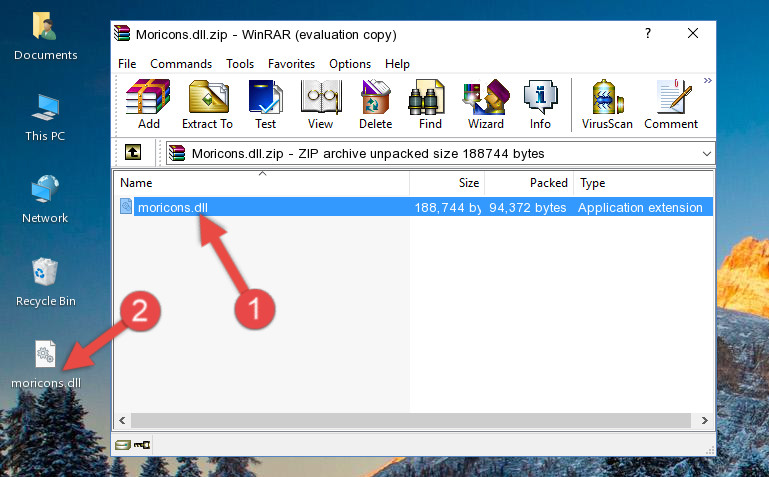This screenshot has width=769, height=477.
Task: Open the Options menu
Action: [x=349, y=64]
